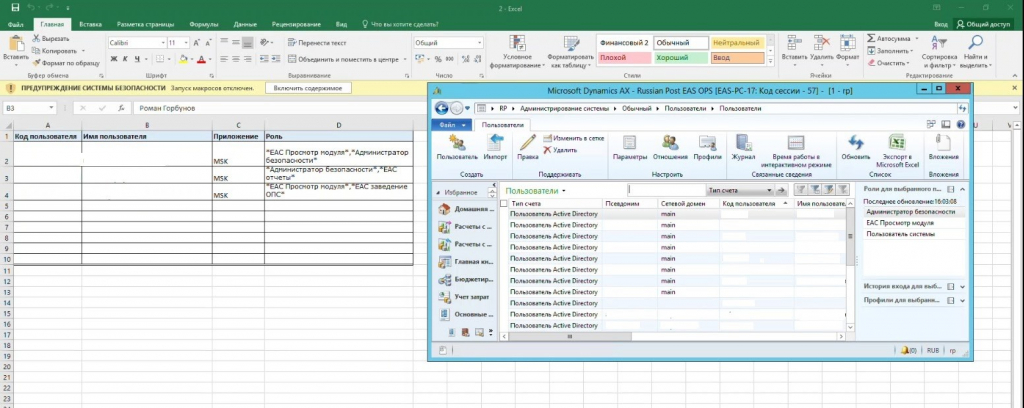This screenshot has width=1024, height=408.
Task: Expand the История входа factbox
Action: coord(962,287)
